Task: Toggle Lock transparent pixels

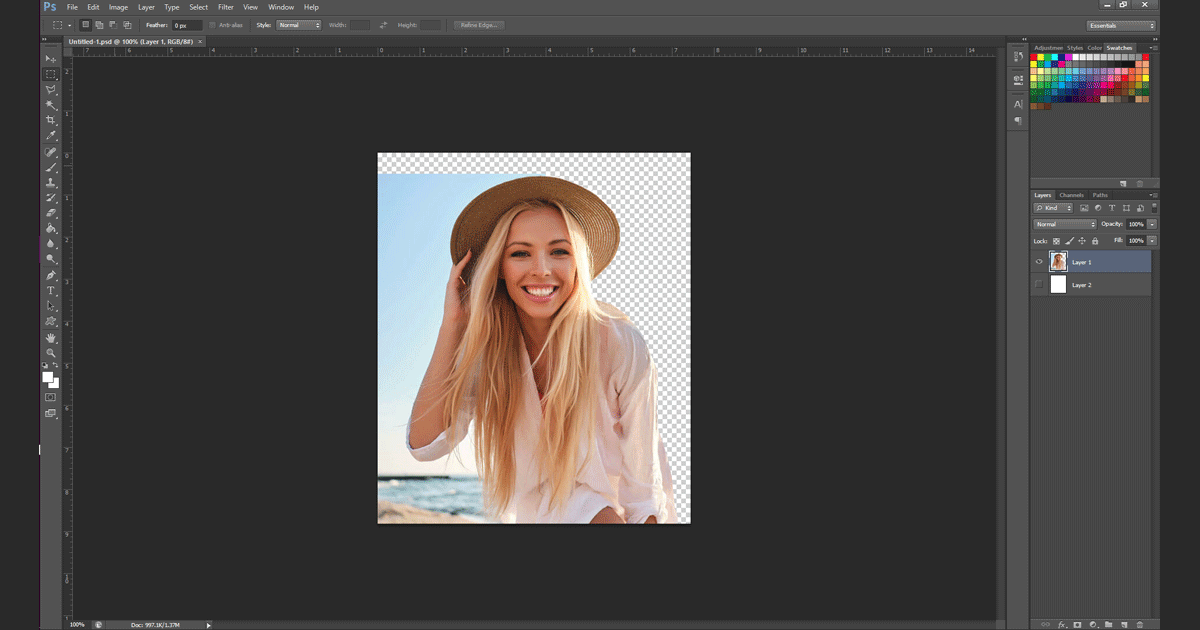Action: coord(1056,241)
